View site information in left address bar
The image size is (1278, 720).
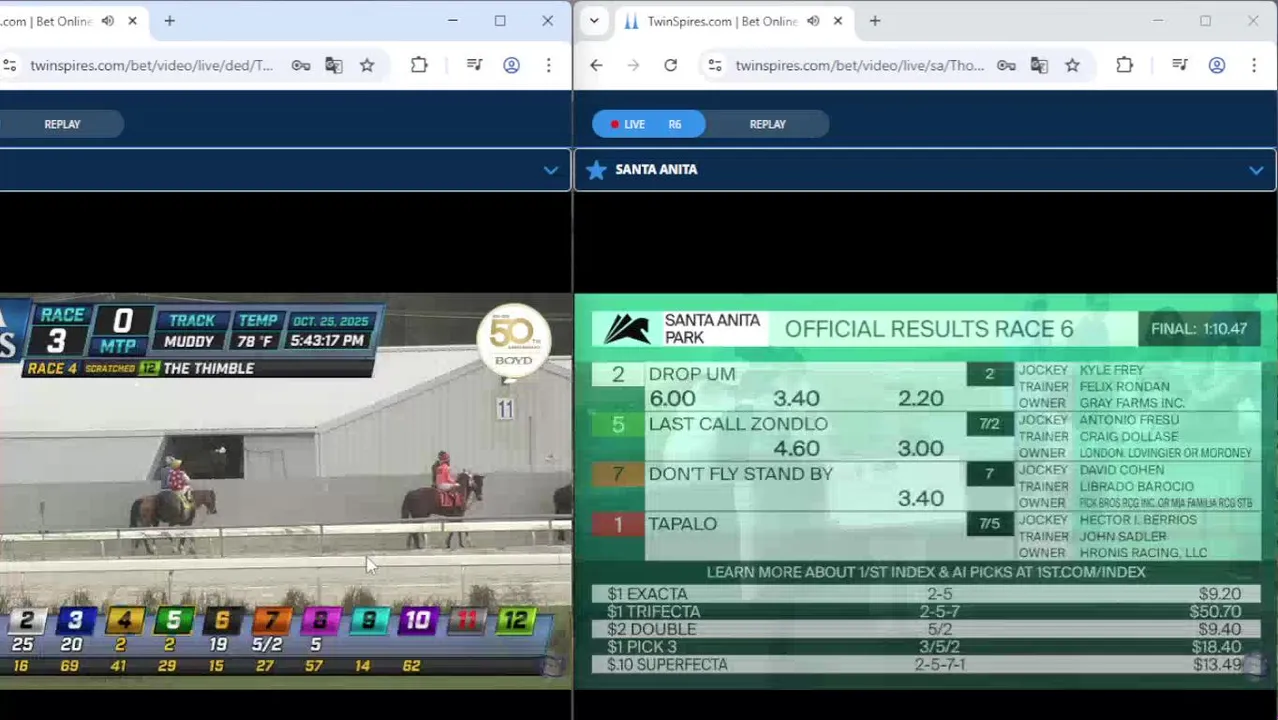coord(9,66)
